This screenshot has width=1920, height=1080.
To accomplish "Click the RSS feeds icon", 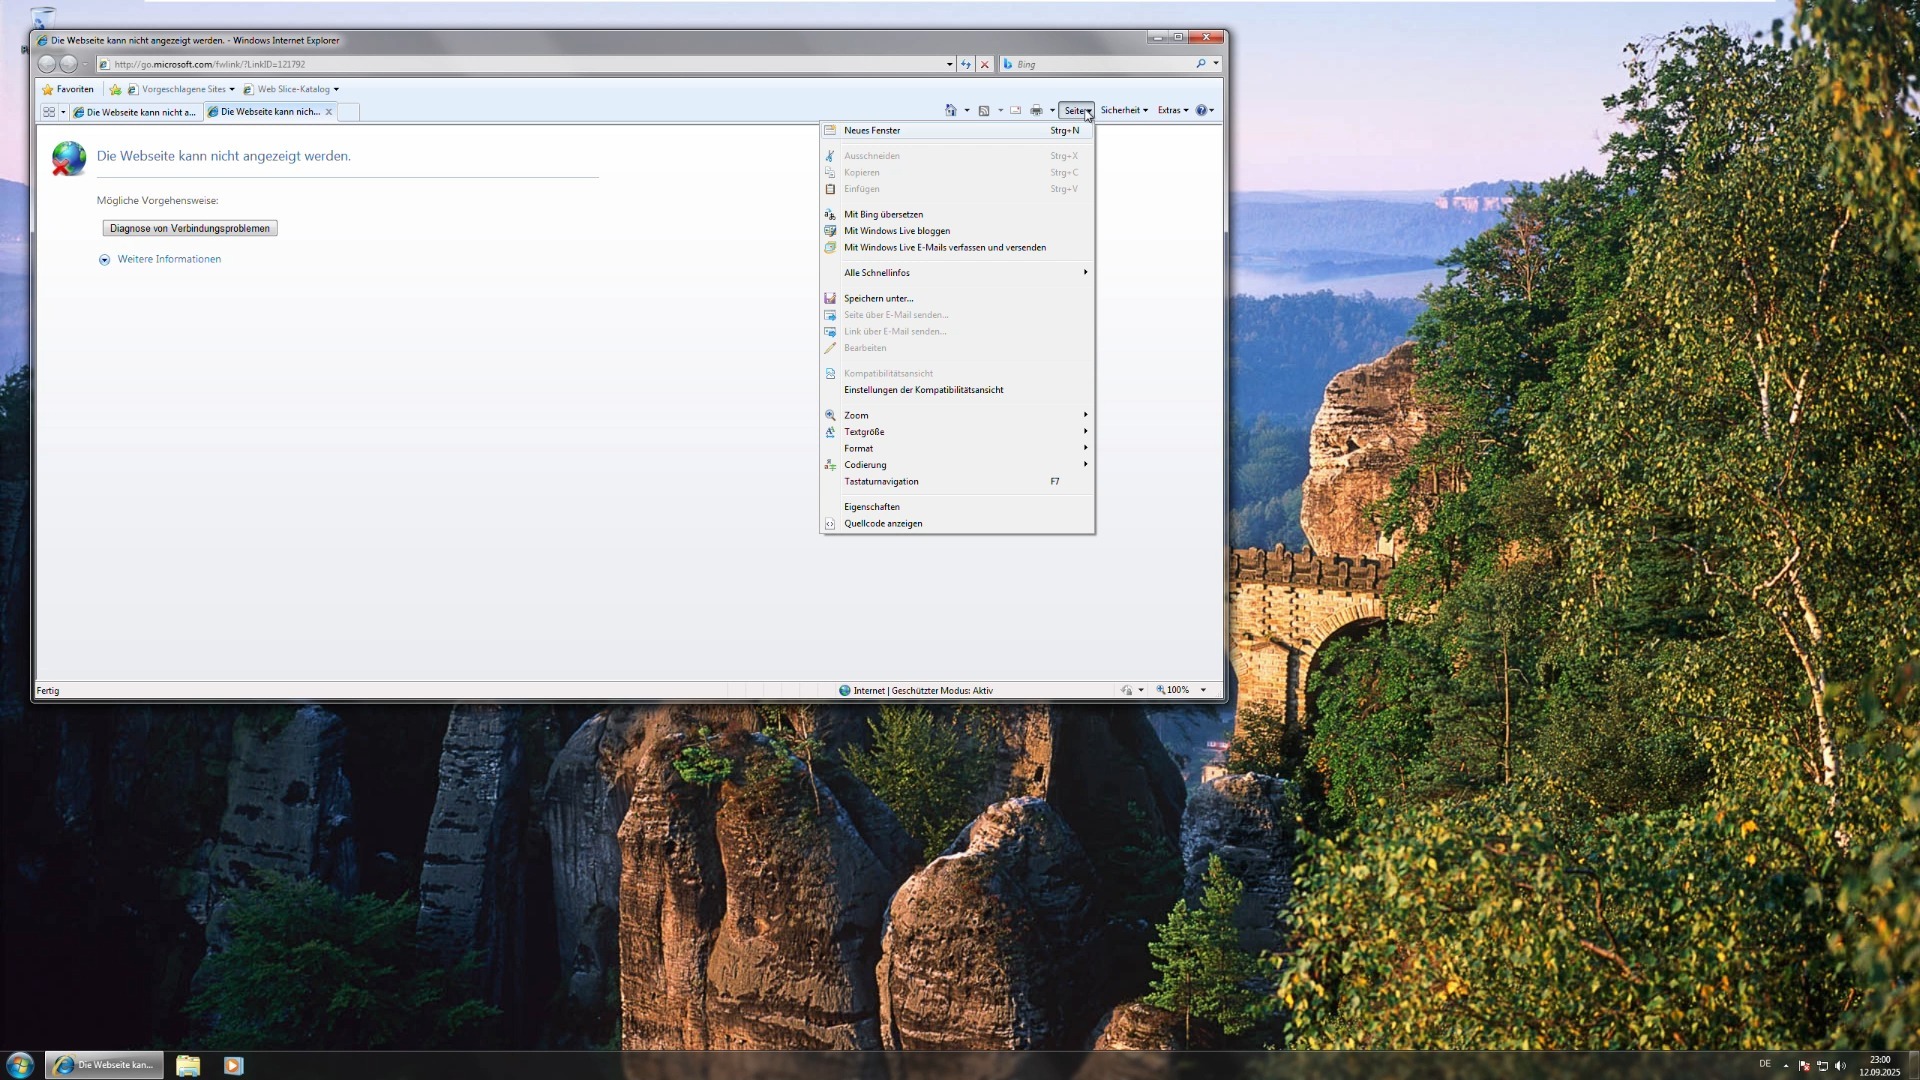I will 986,110.
